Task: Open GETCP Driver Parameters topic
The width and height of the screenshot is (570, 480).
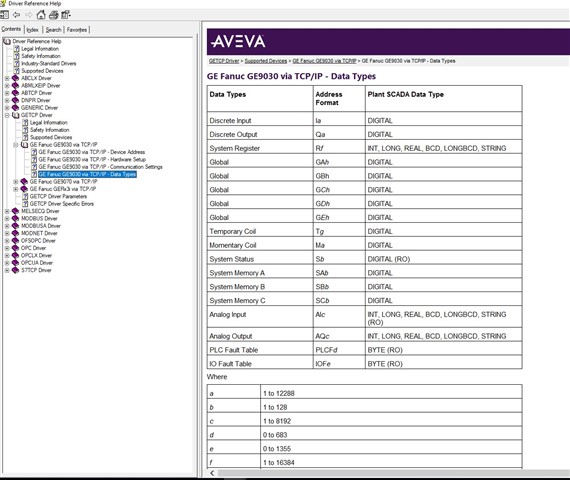Action: [x=58, y=196]
